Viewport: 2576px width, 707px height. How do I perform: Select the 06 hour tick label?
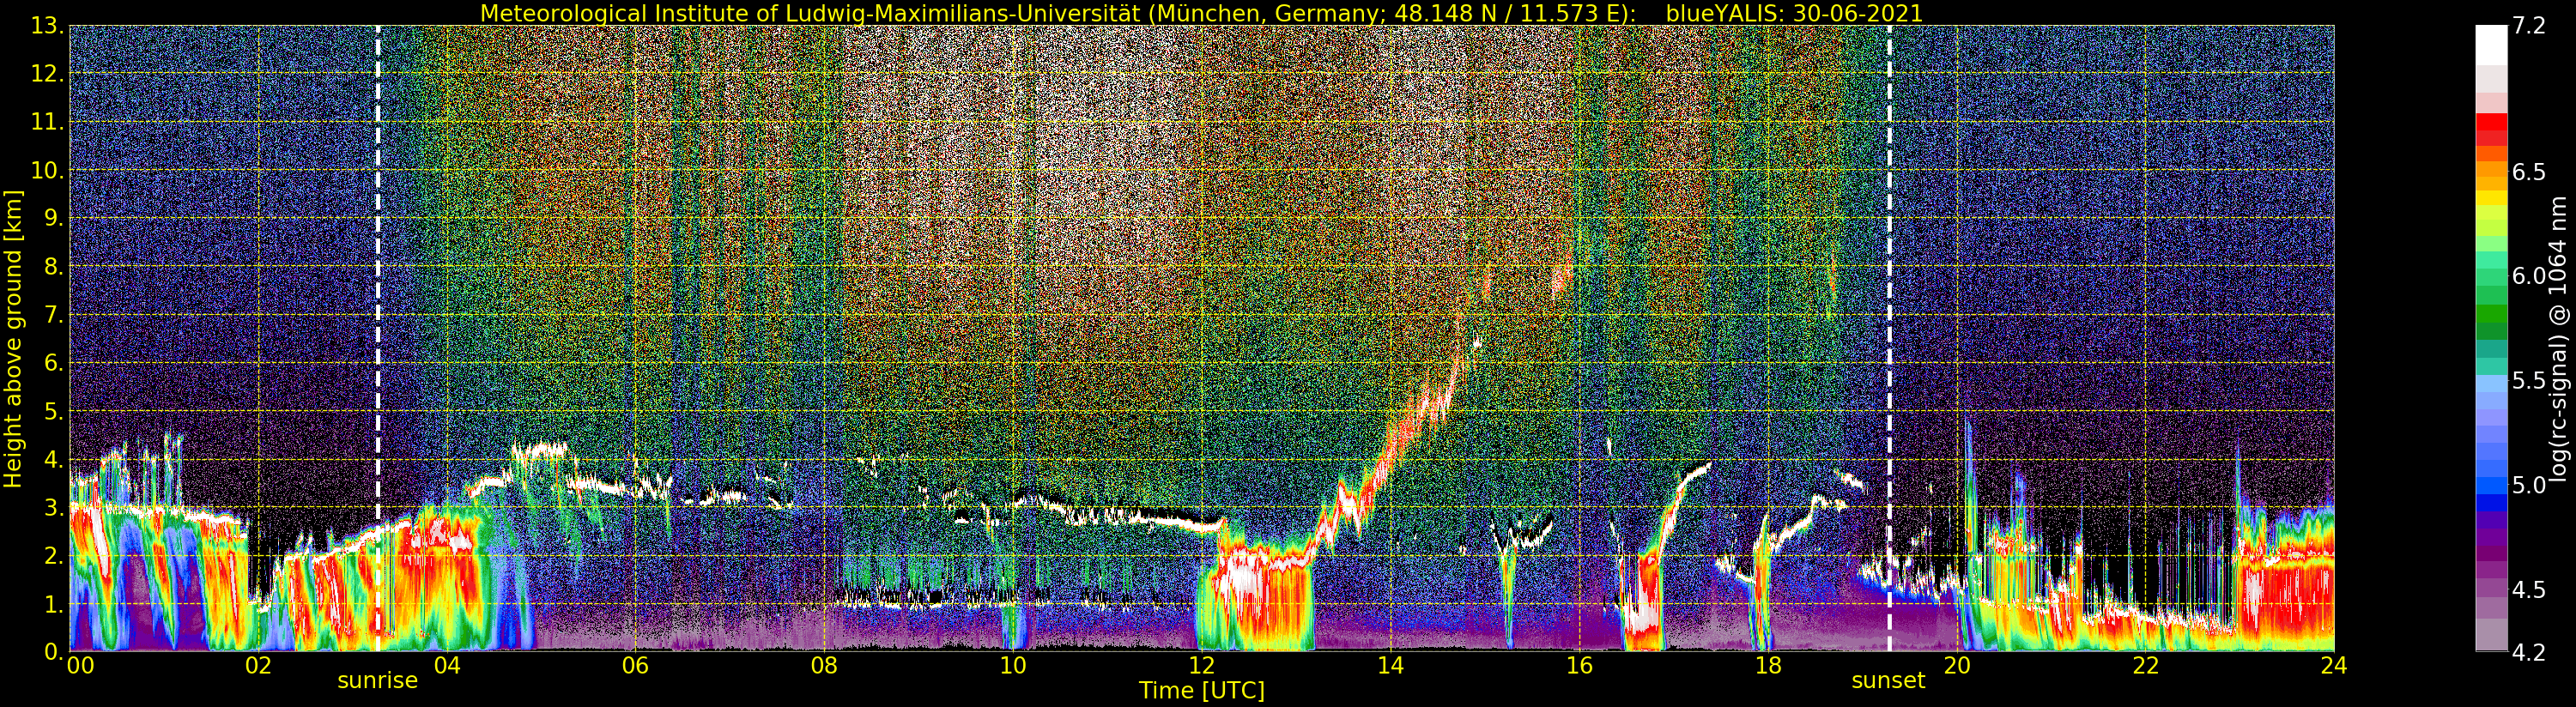click(635, 666)
